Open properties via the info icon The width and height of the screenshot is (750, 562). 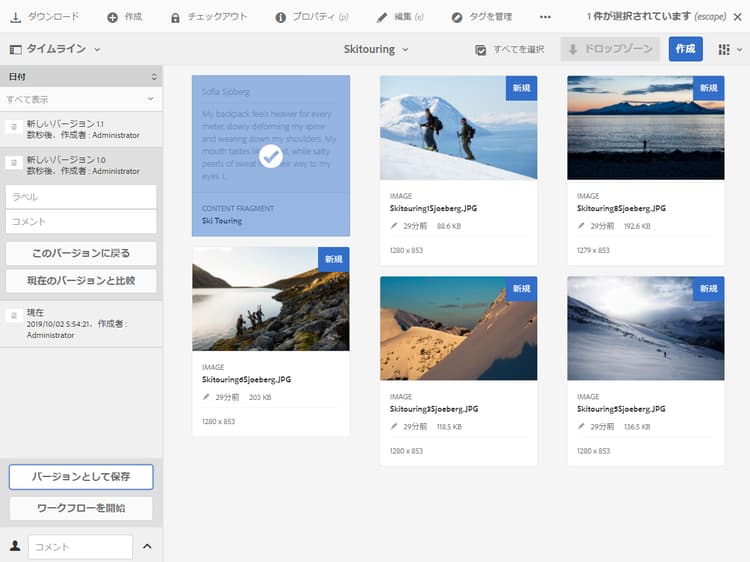point(281,17)
